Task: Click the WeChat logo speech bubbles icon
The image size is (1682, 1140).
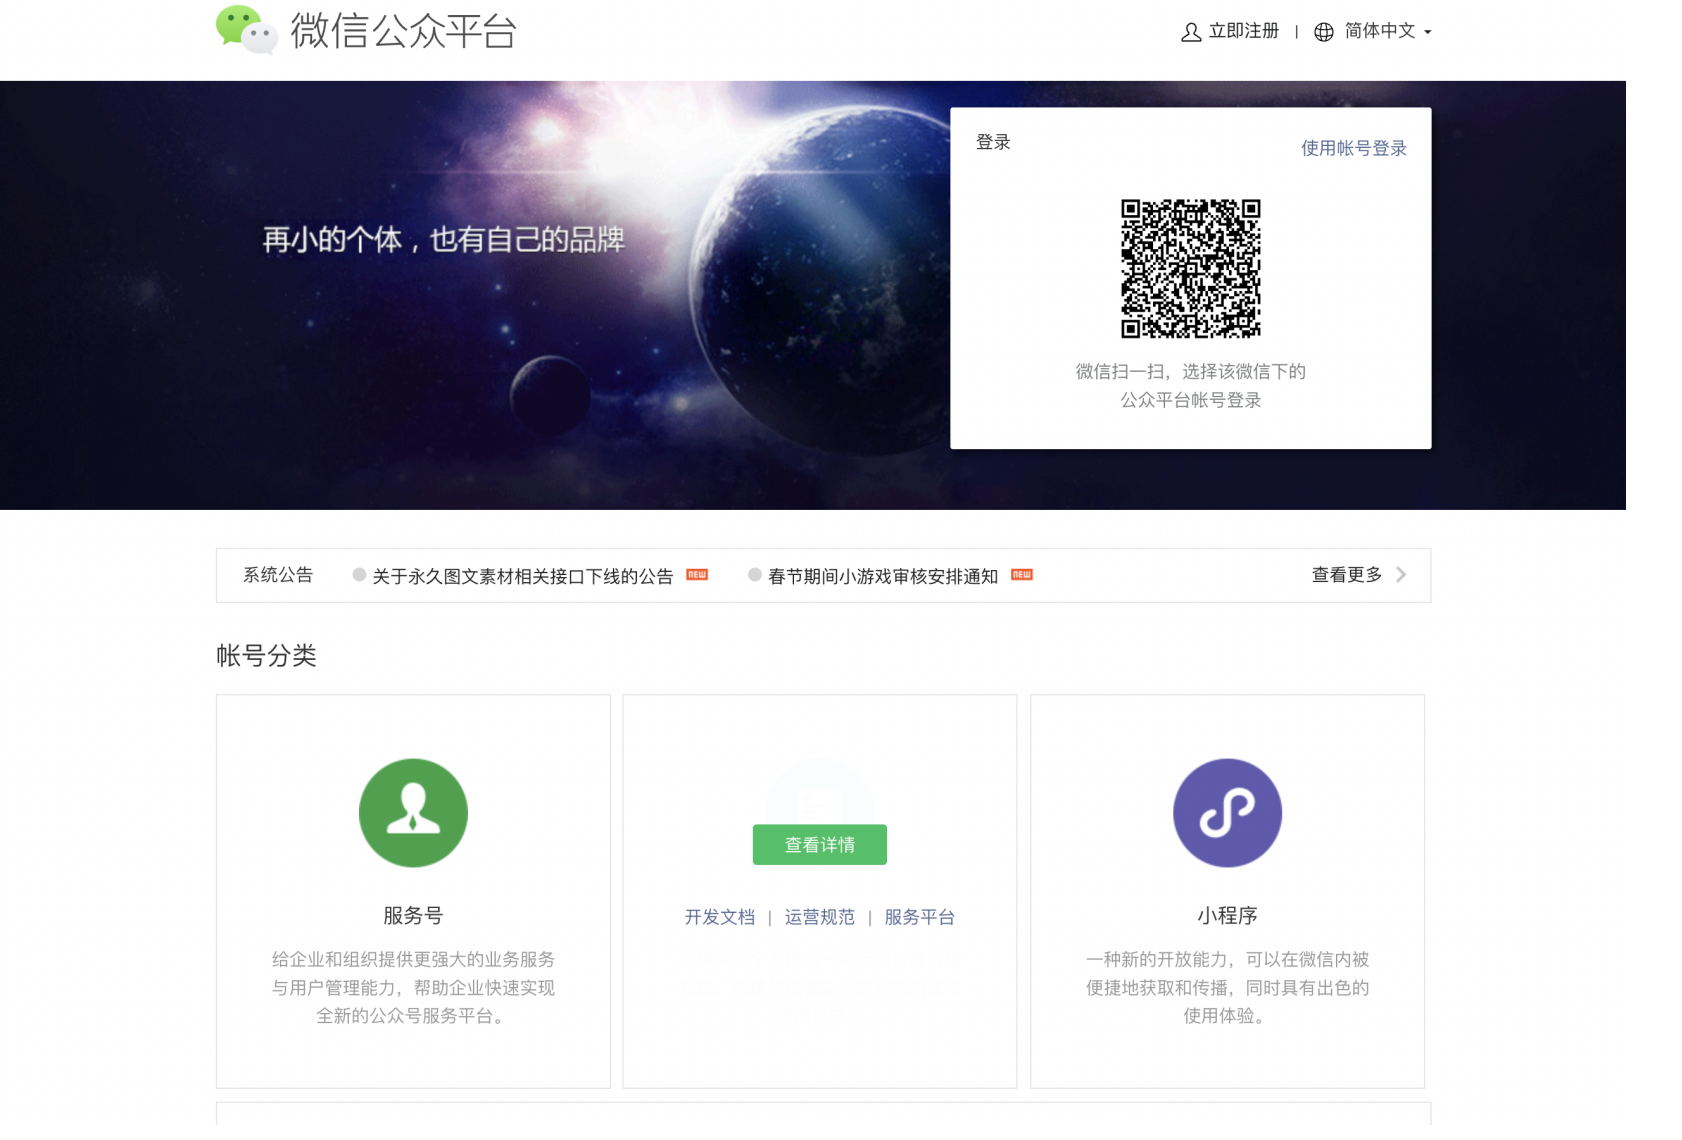Action: tap(246, 30)
